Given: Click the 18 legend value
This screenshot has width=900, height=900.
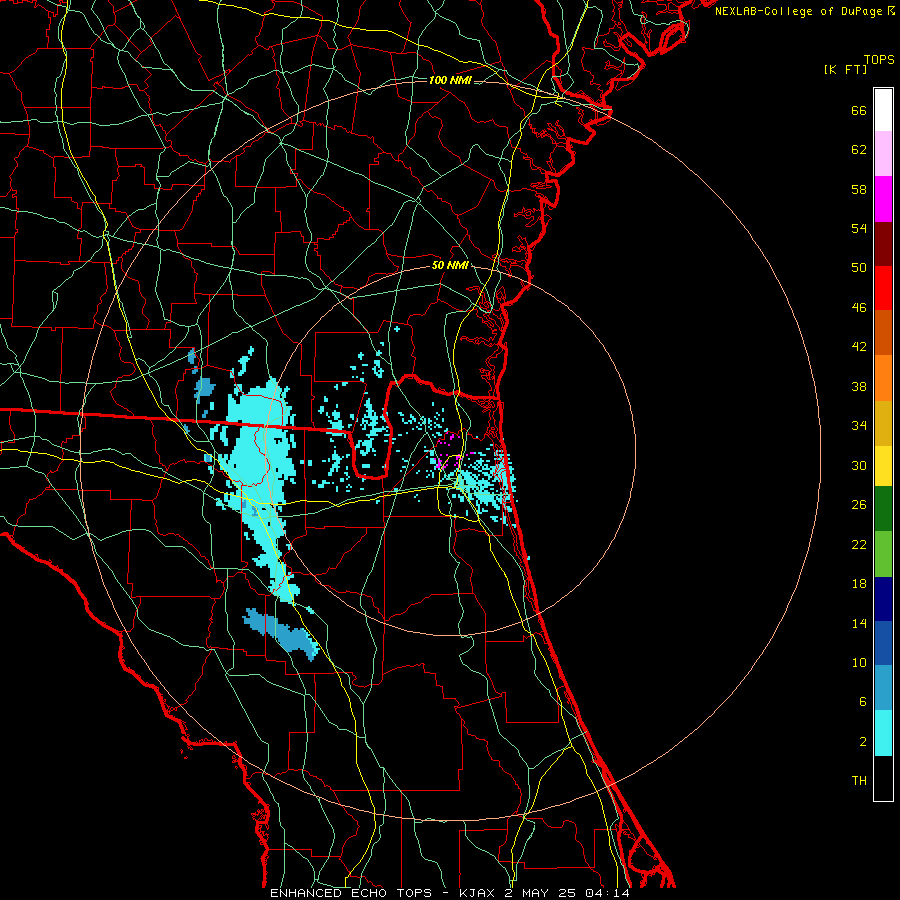Looking at the screenshot, I should (859, 584).
